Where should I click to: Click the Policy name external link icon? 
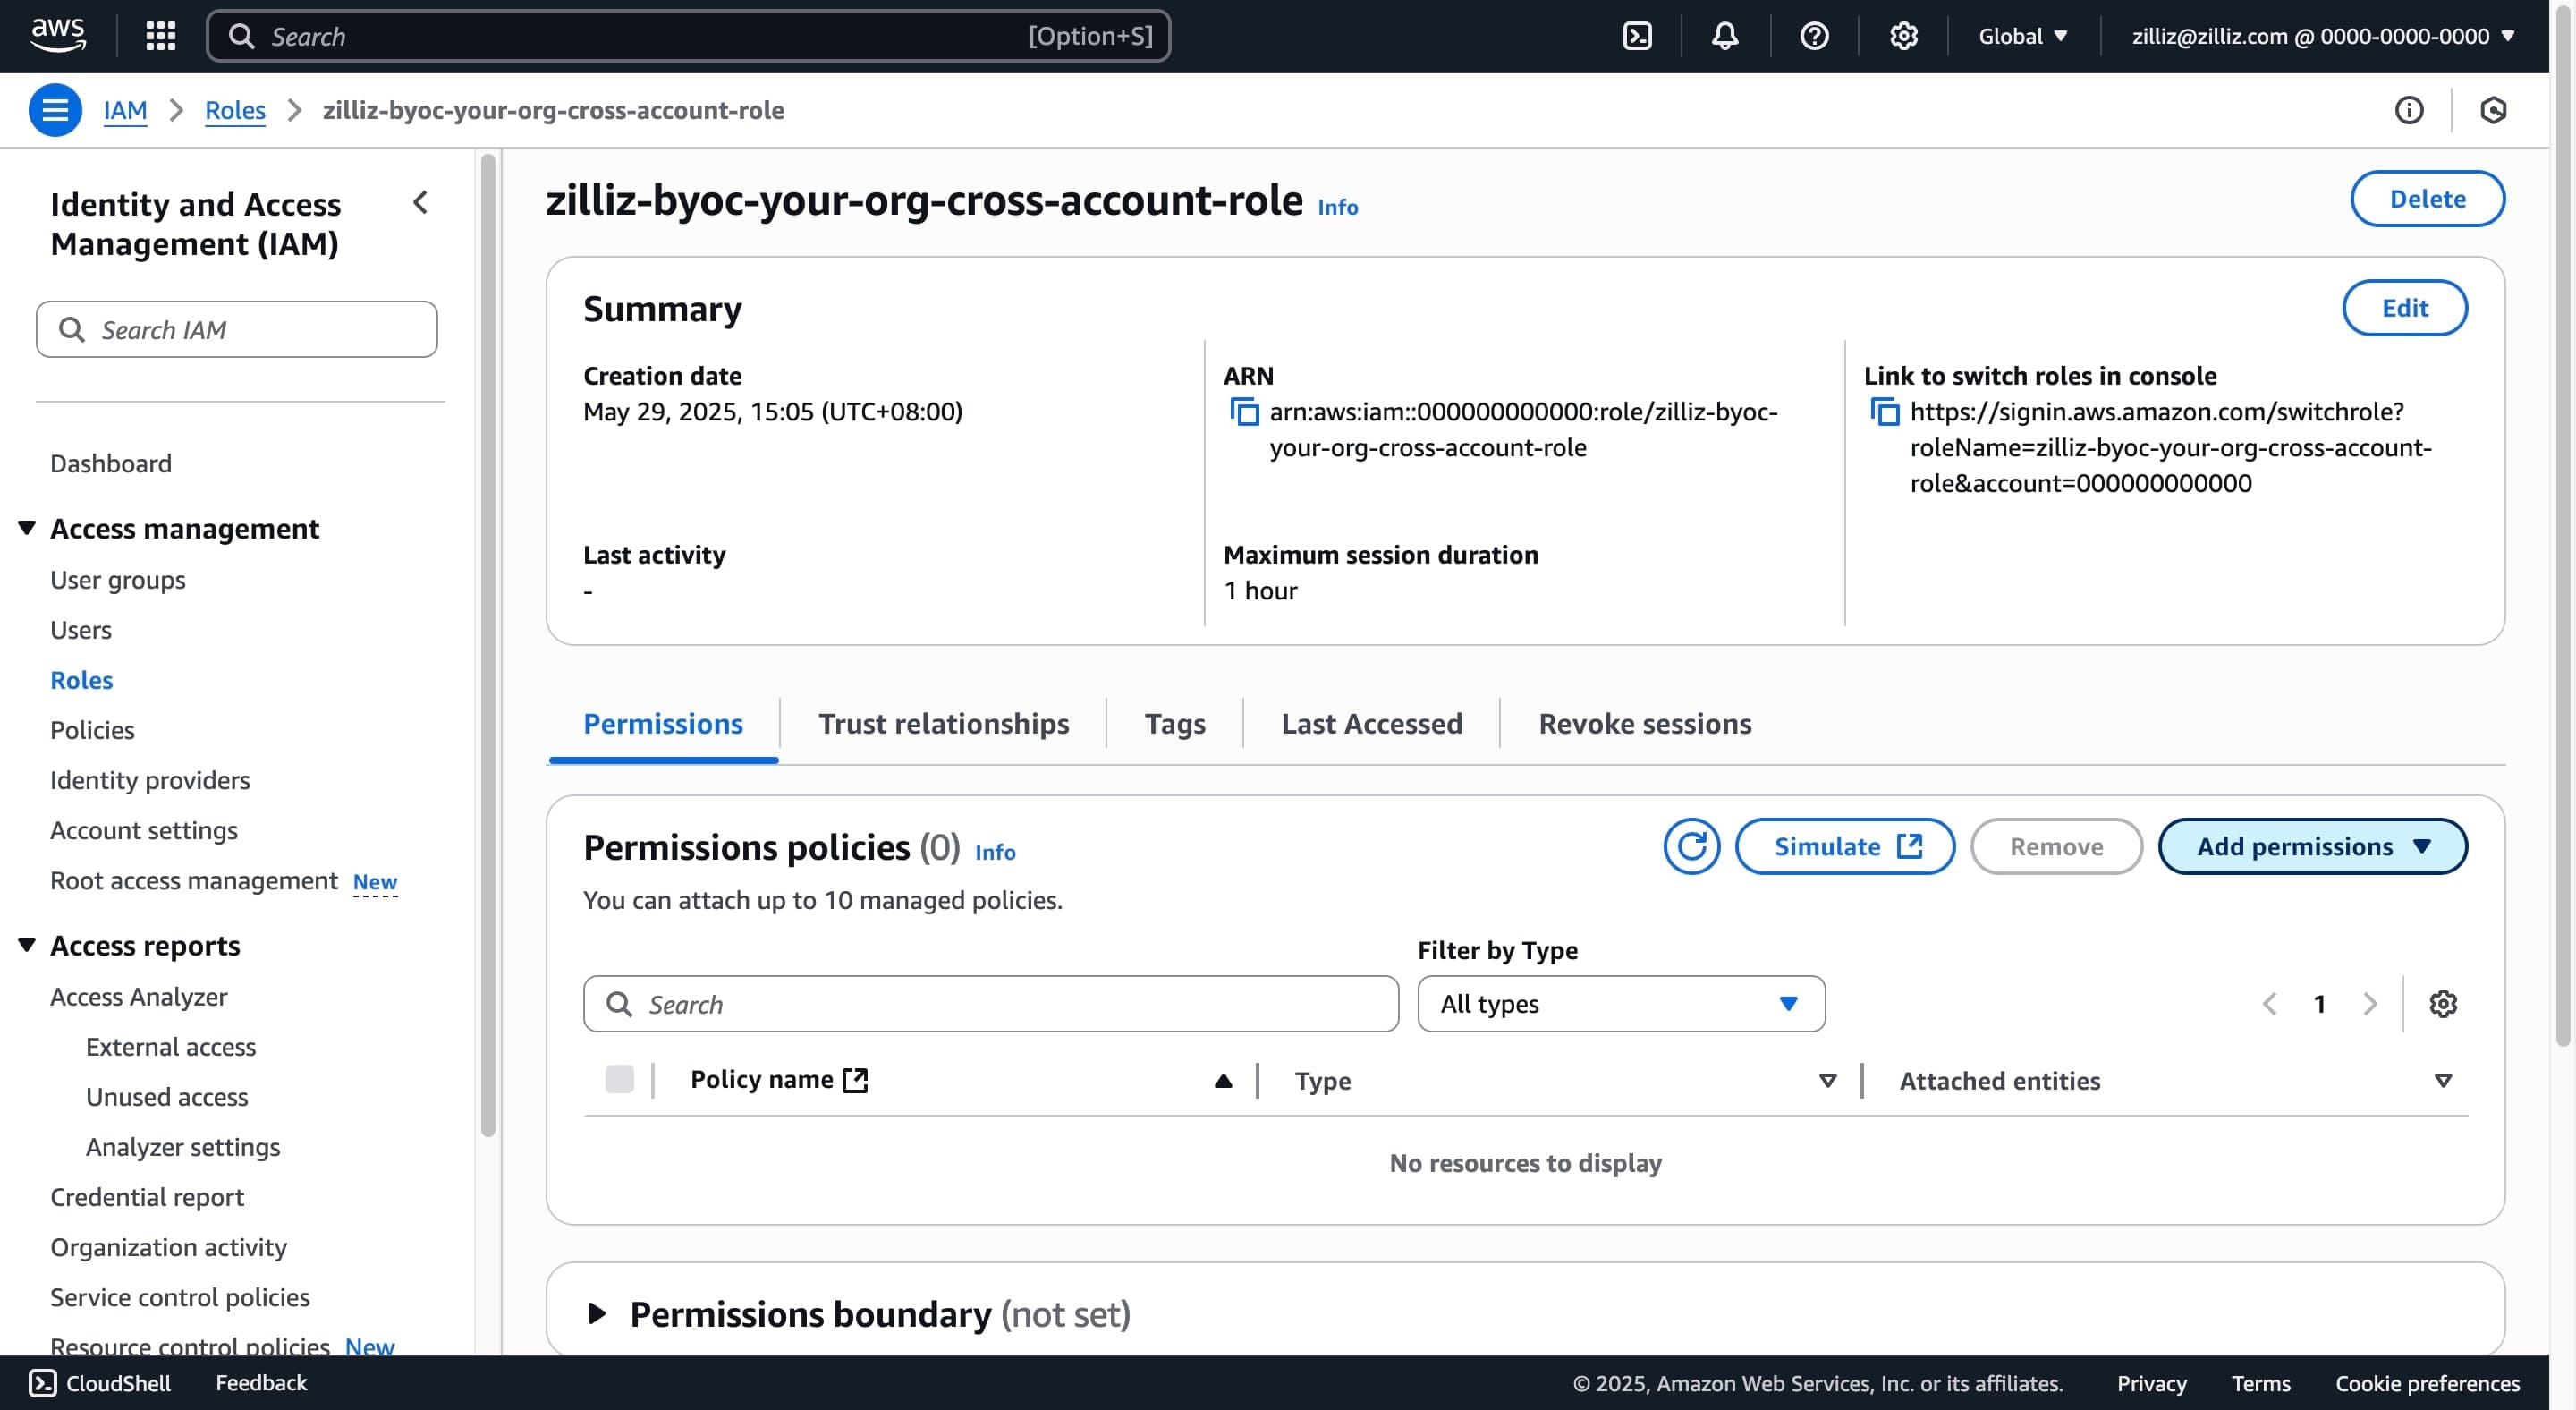tap(855, 1080)
